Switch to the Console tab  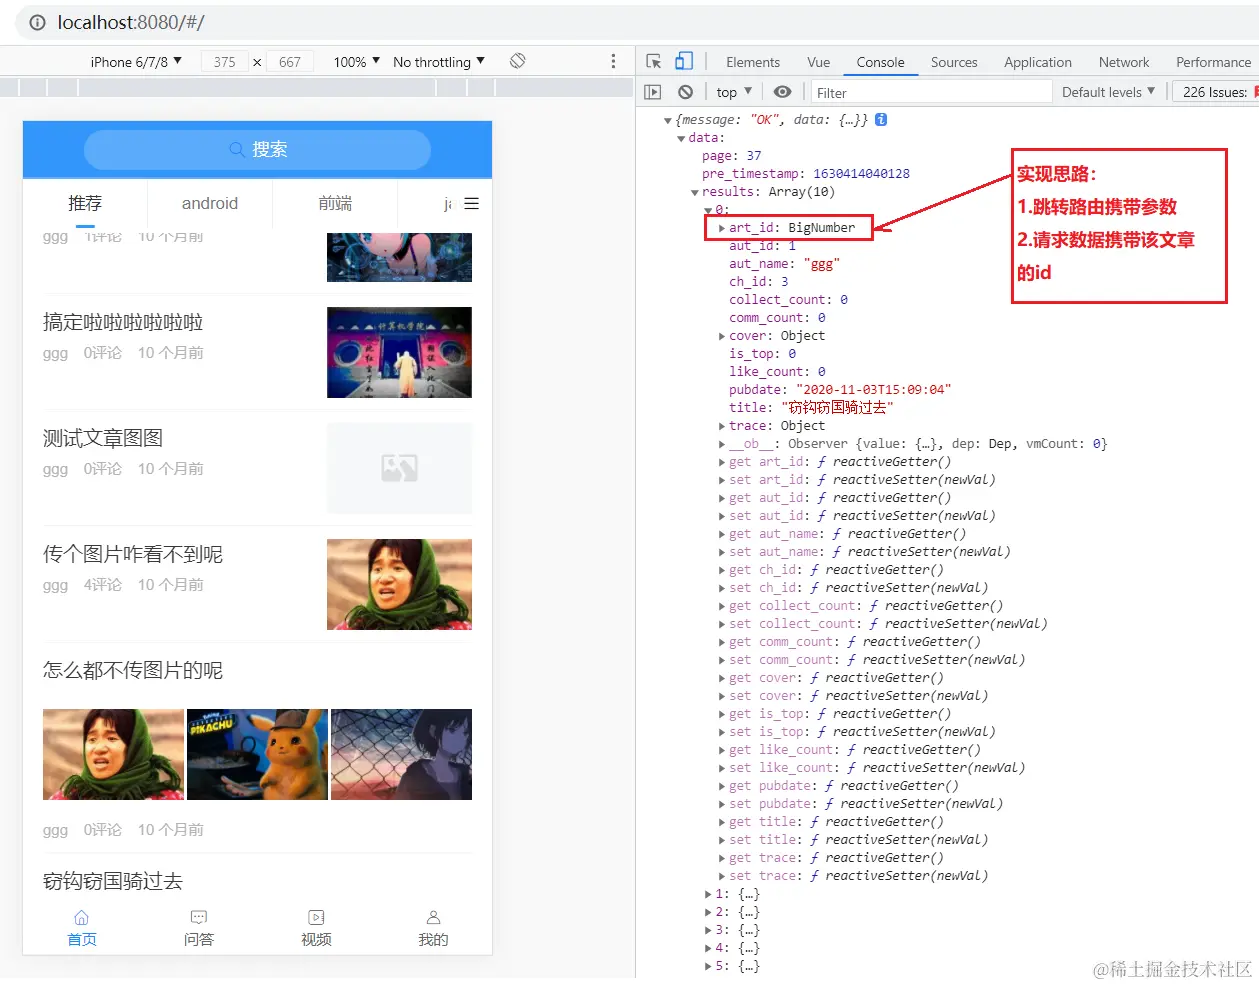coord(880,62)
